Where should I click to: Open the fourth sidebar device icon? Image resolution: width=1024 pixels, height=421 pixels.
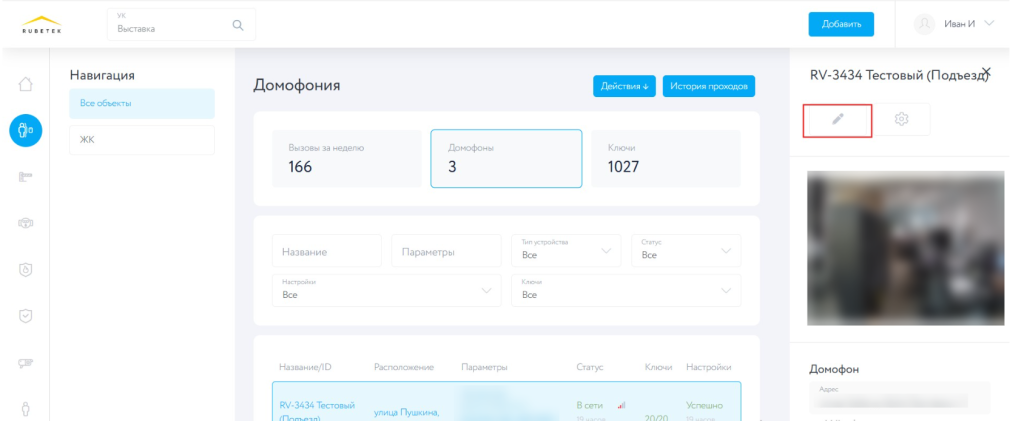coord(25,223)
